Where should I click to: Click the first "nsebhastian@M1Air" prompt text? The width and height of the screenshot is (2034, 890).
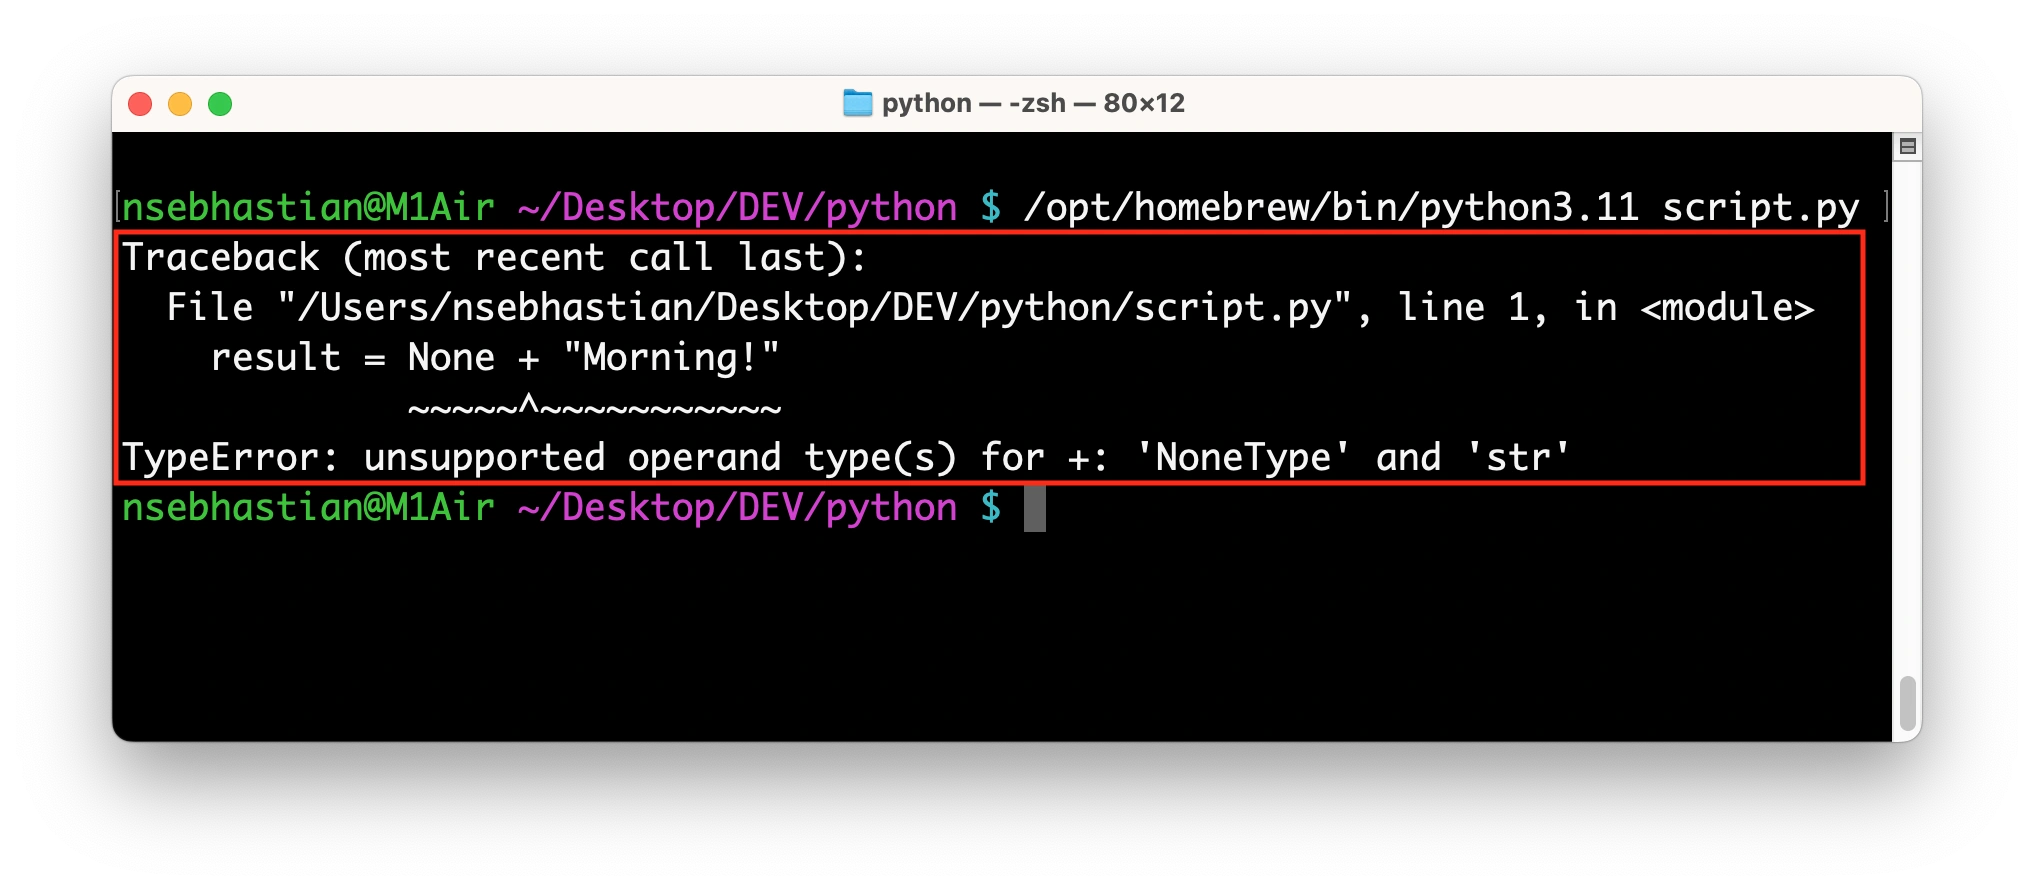point(308,208)
